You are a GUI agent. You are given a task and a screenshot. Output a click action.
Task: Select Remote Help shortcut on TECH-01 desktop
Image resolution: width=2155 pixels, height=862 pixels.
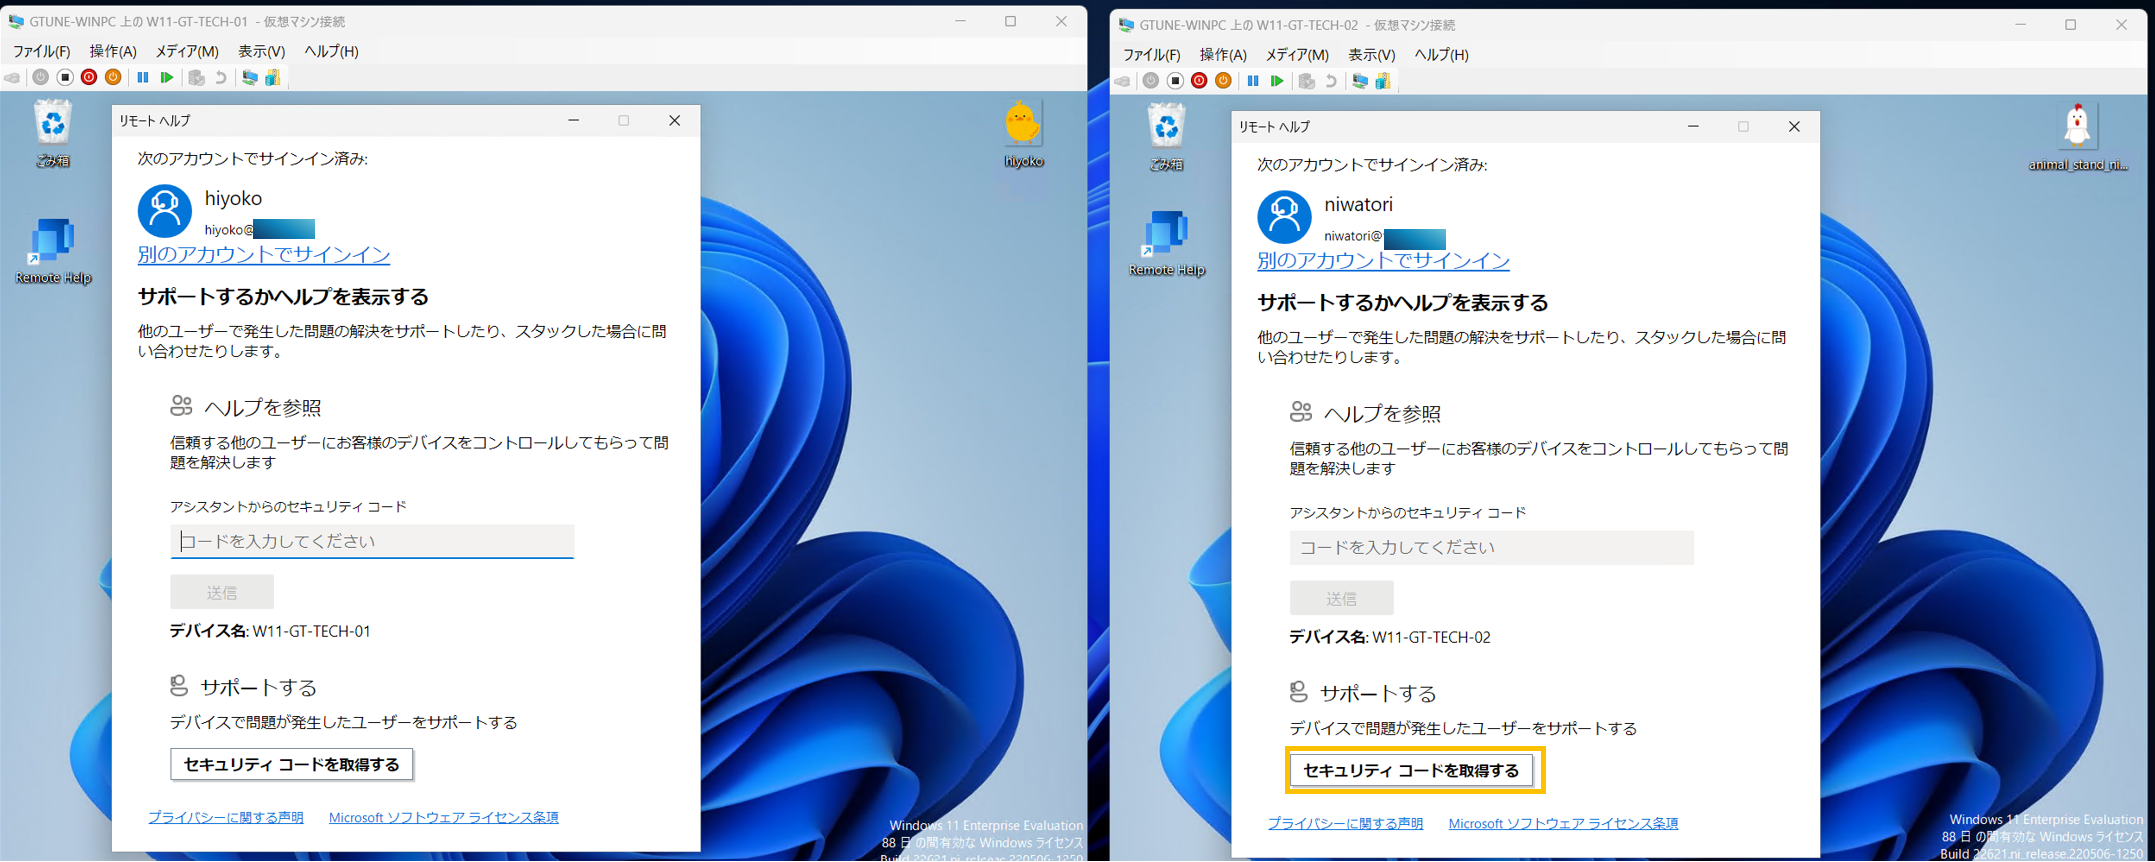point(53,251)
